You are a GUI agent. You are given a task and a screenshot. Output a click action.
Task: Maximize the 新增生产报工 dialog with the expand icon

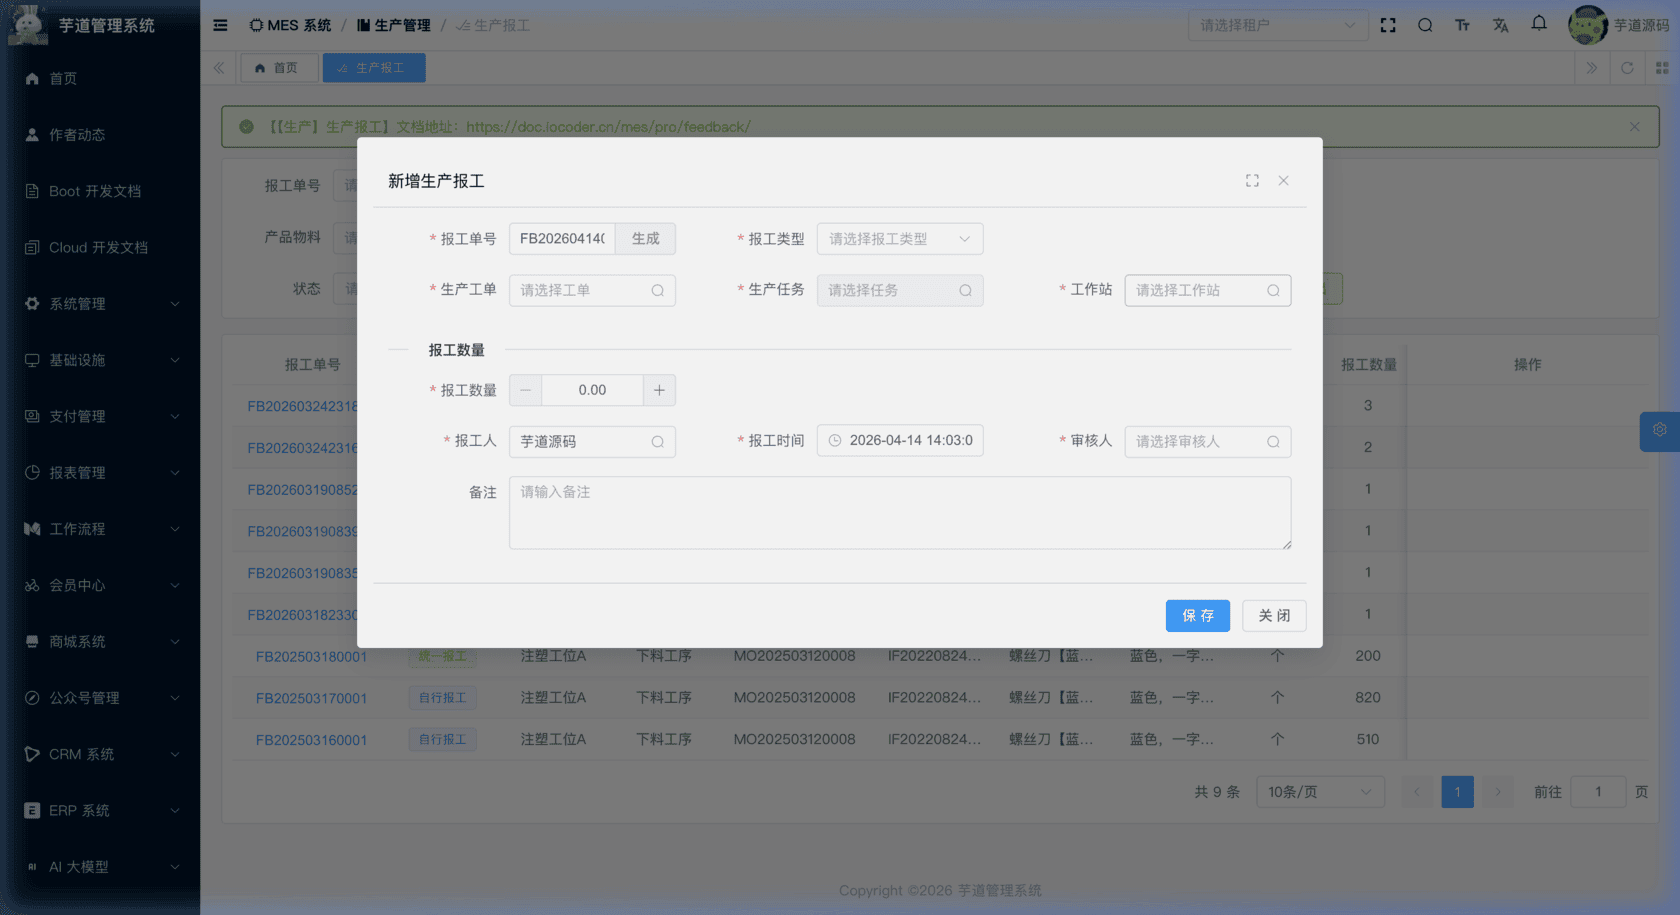click(x=1252, y=180)
